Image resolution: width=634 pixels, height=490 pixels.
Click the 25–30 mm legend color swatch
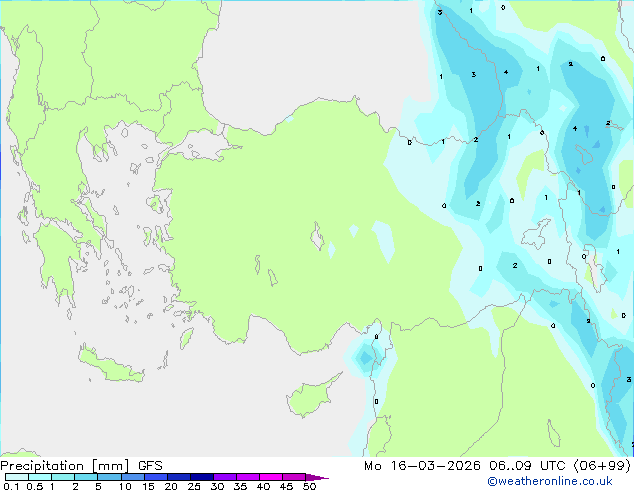pyautogui.click(x=202, y=477)
